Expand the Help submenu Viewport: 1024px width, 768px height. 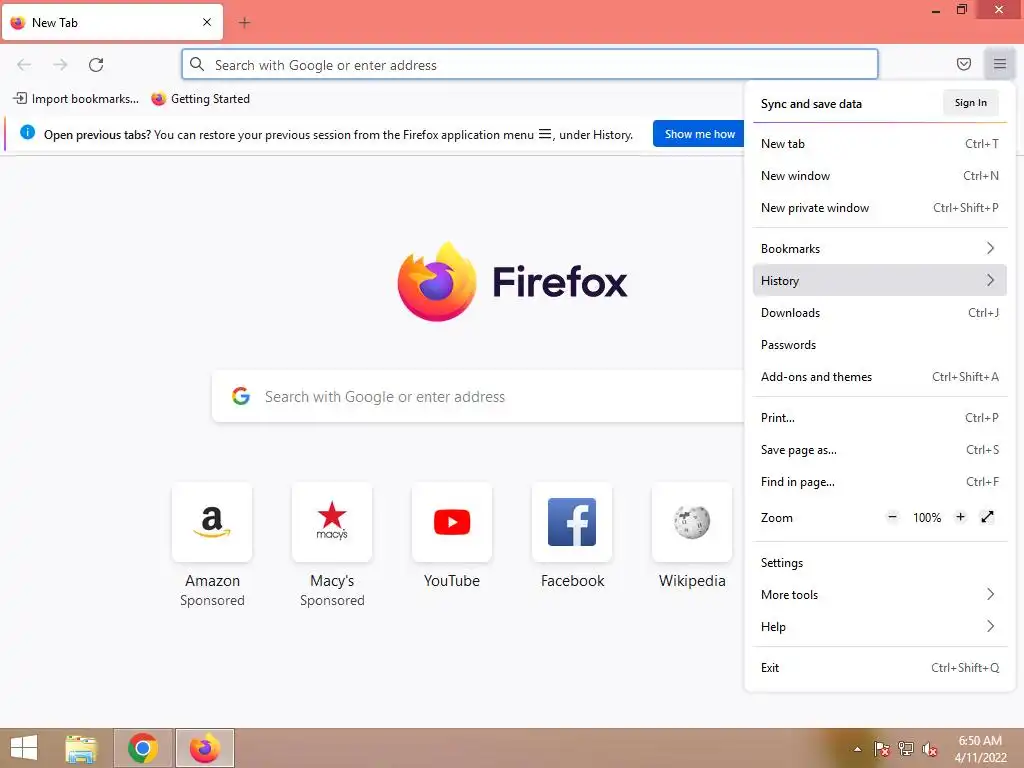pyautogui.click(x=880, y=627)
